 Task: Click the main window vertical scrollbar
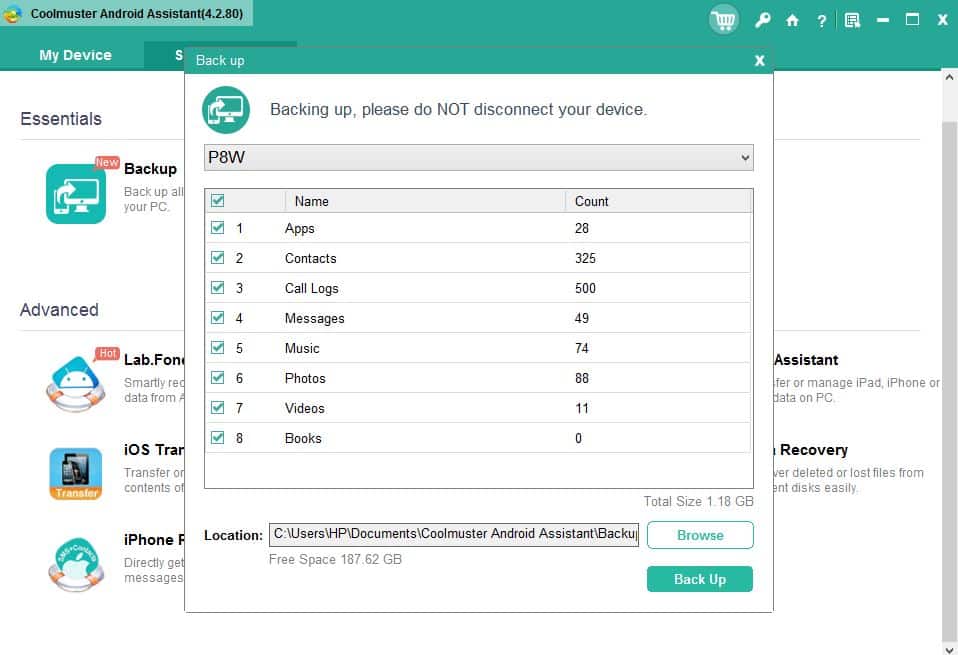click(x=949, y=350)
